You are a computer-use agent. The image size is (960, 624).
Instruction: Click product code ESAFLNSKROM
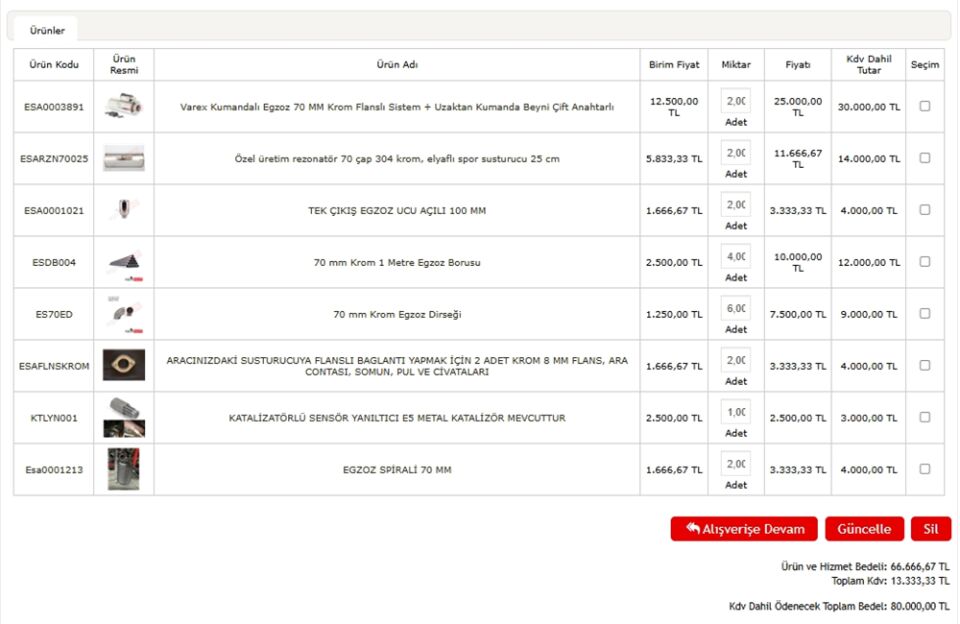(x=54, y=366)
